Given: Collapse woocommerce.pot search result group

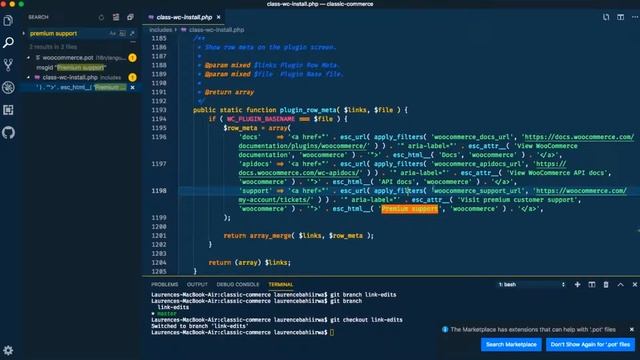Looking at the screenshot, I should click(29, 58).
